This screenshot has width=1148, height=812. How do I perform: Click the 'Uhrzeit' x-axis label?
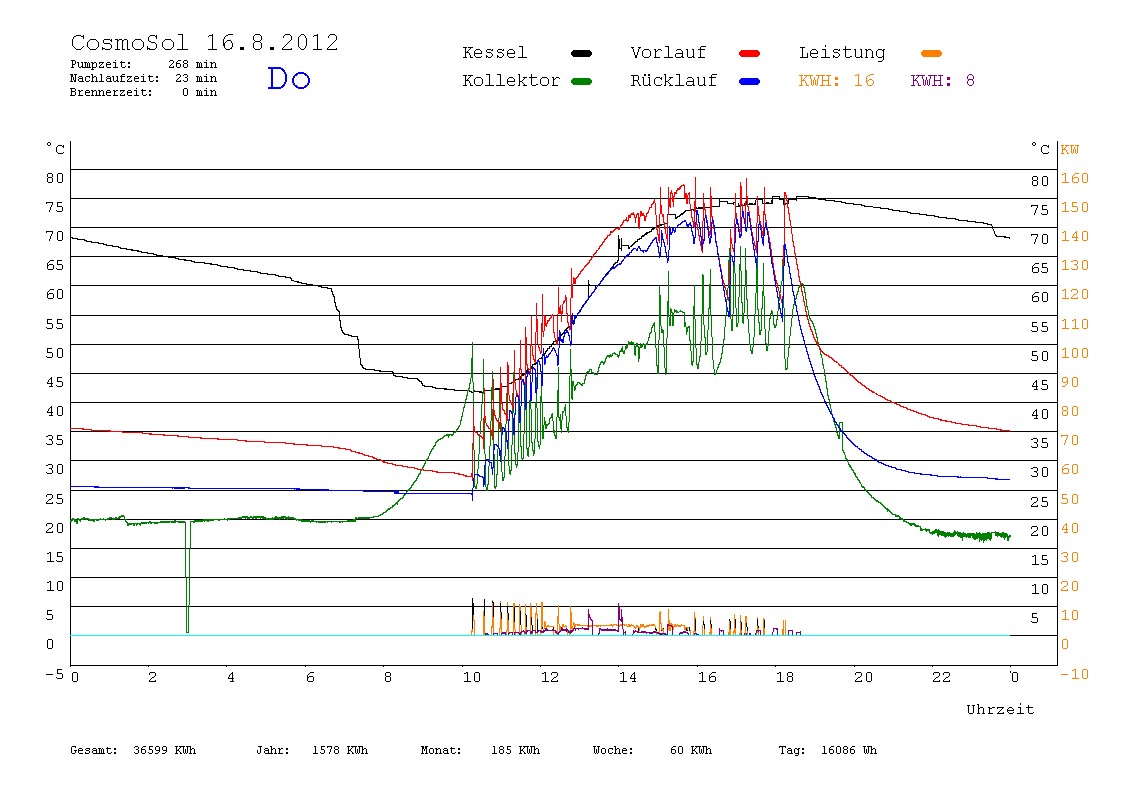pos(1000,709)
